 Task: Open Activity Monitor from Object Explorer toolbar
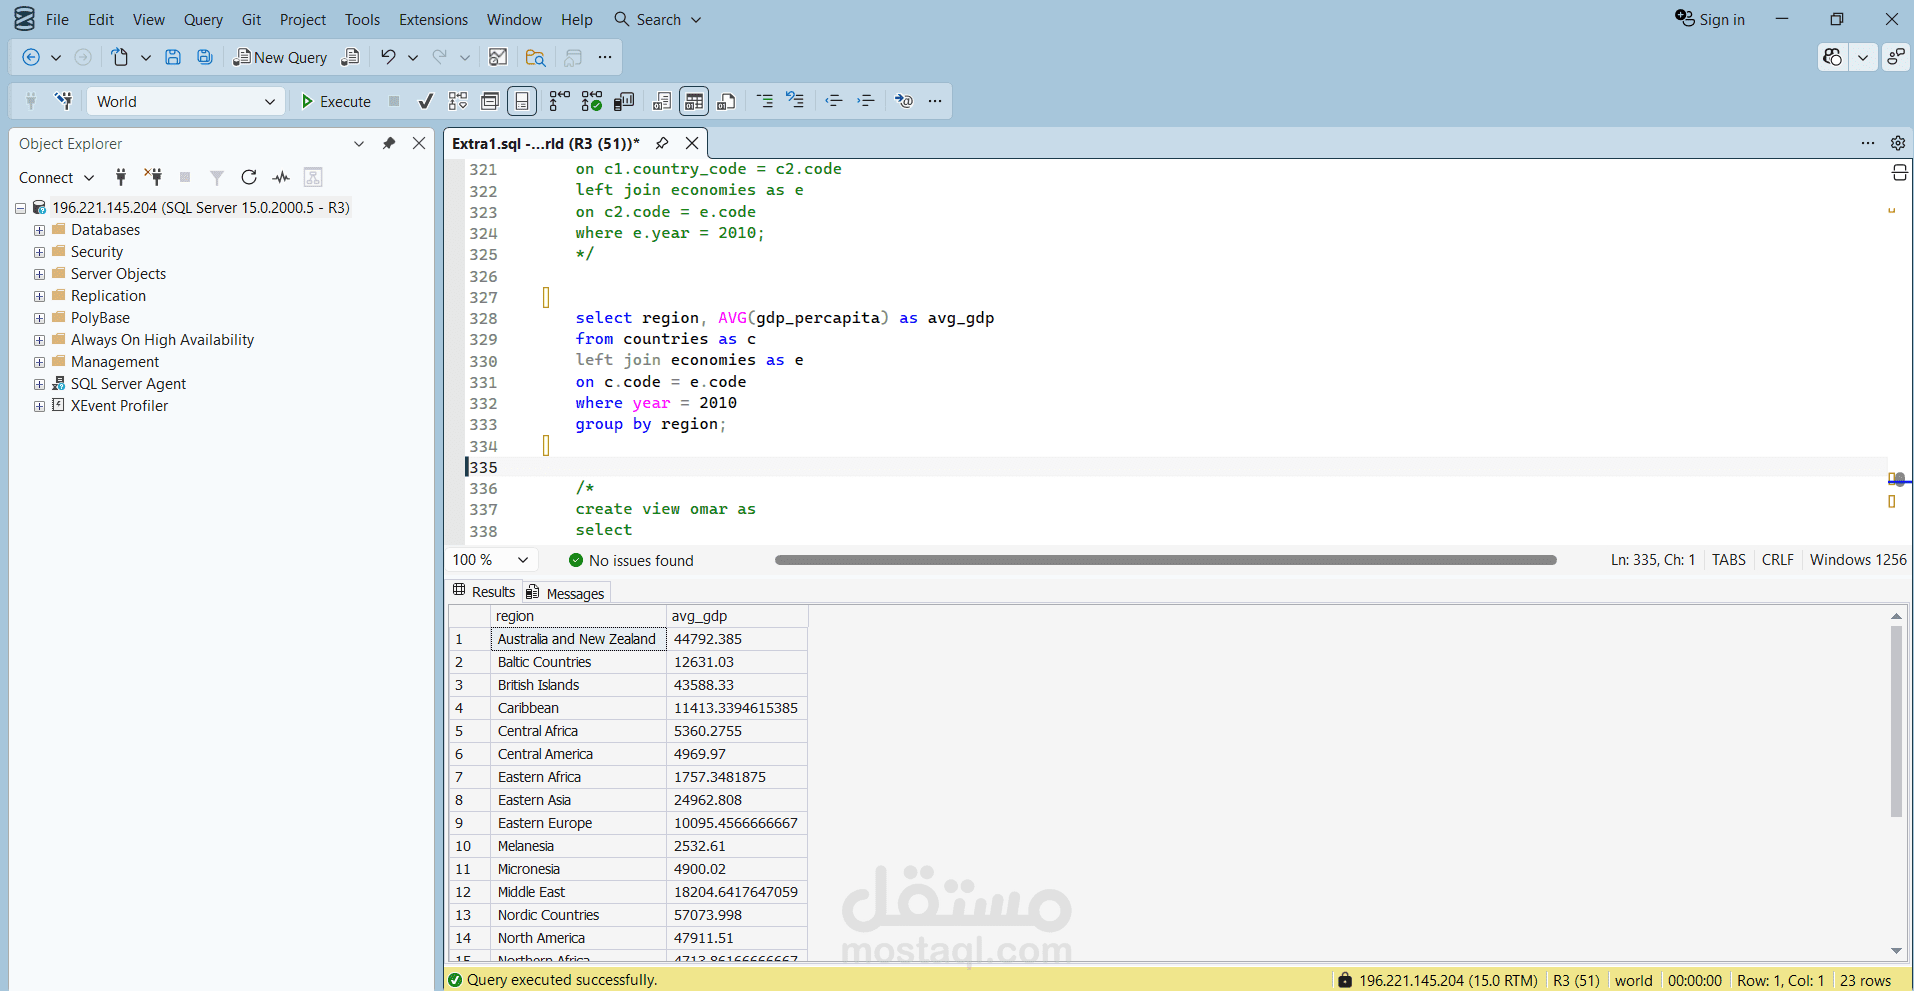click(x=280, y=177)
